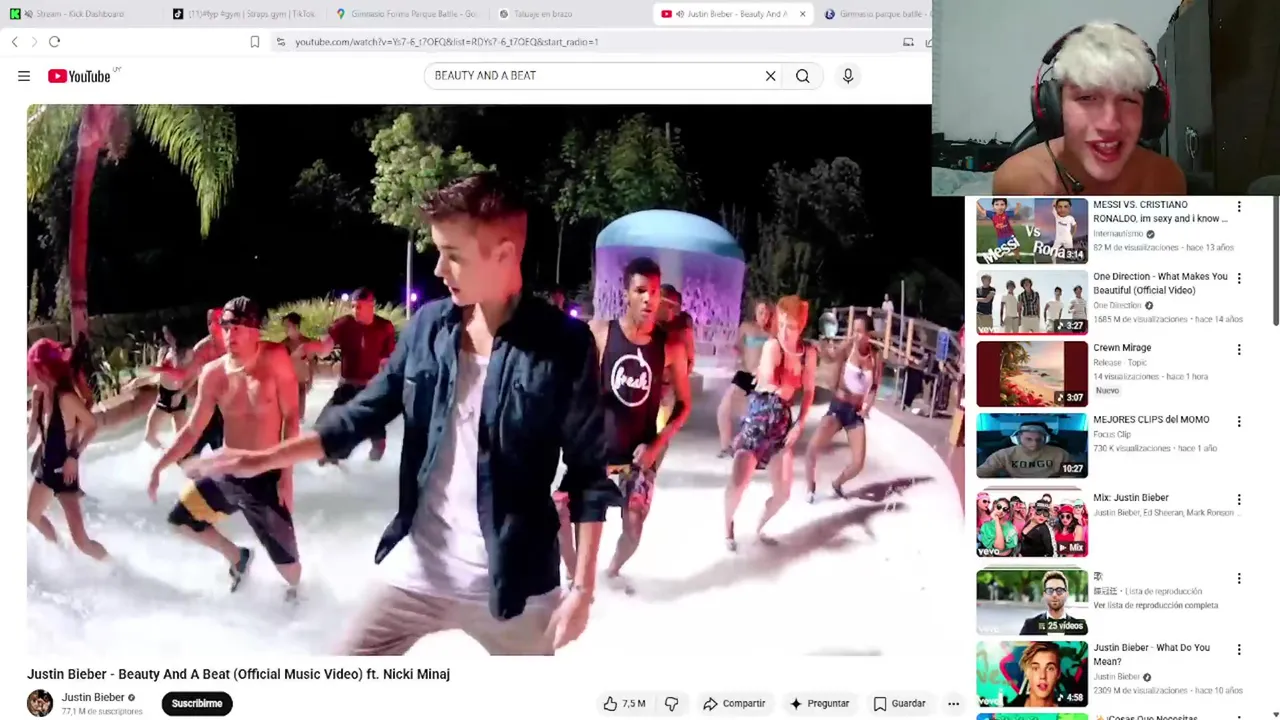Close the Justin Bieber YouTube tab
This screenshot has width=1280, height=720.
click(802, 14)
